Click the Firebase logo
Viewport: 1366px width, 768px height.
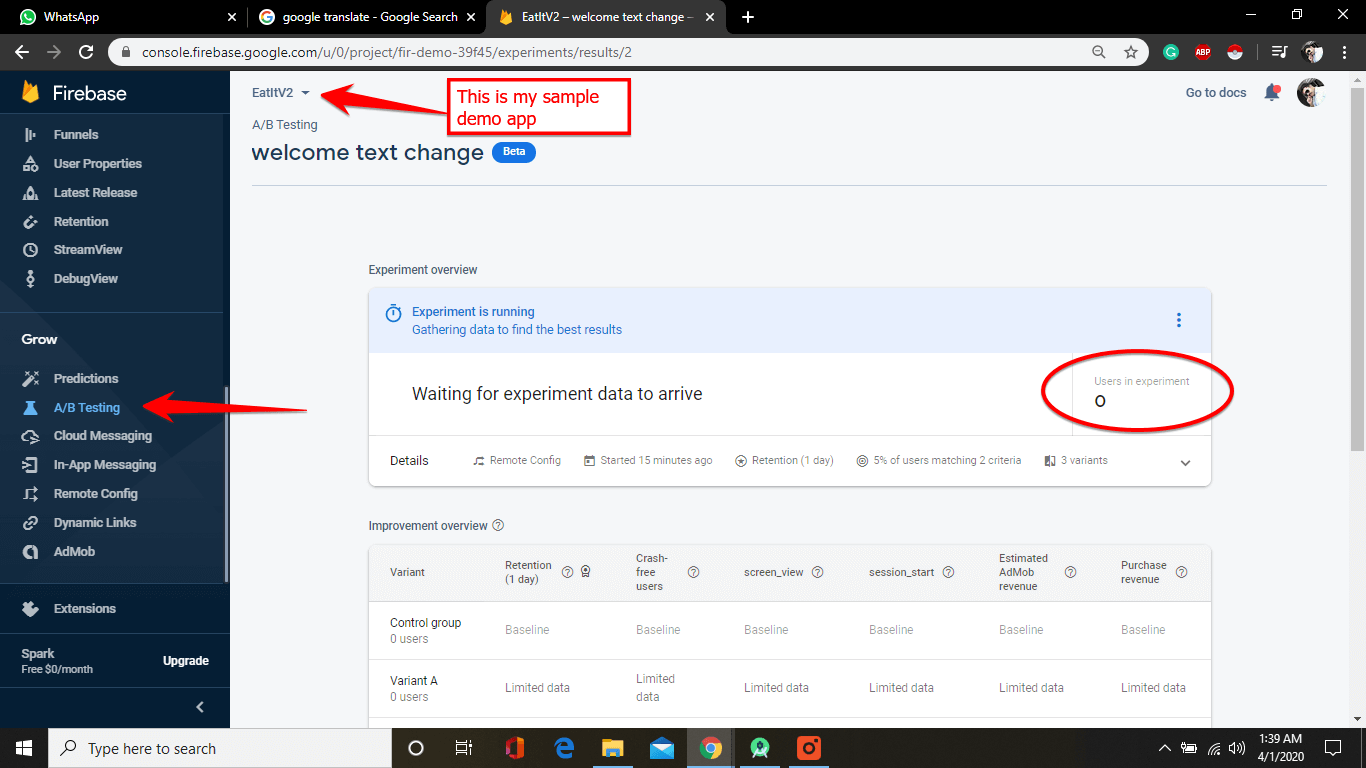(75, 93)
